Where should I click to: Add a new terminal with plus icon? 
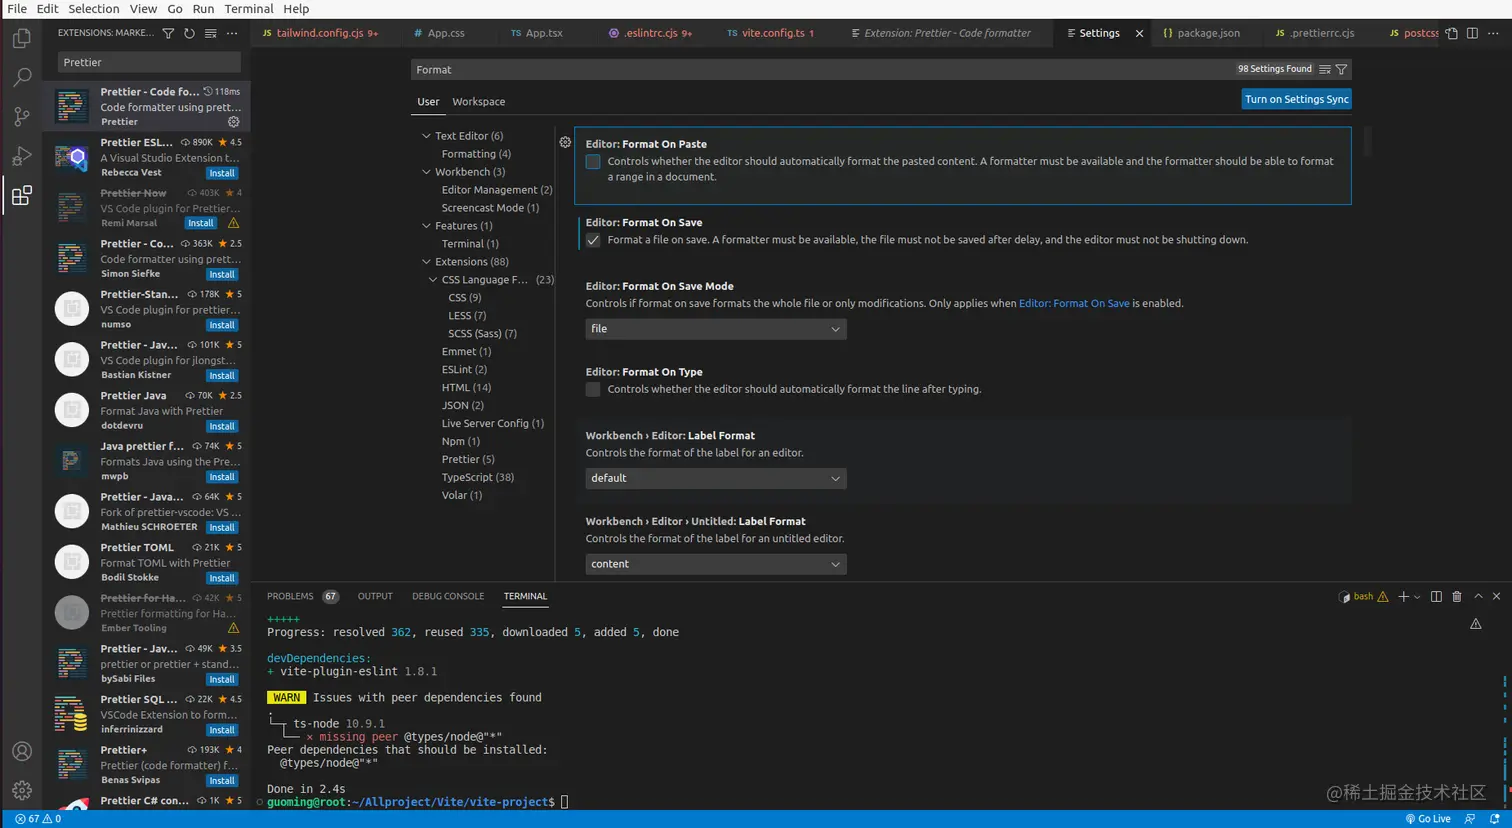1403,596
